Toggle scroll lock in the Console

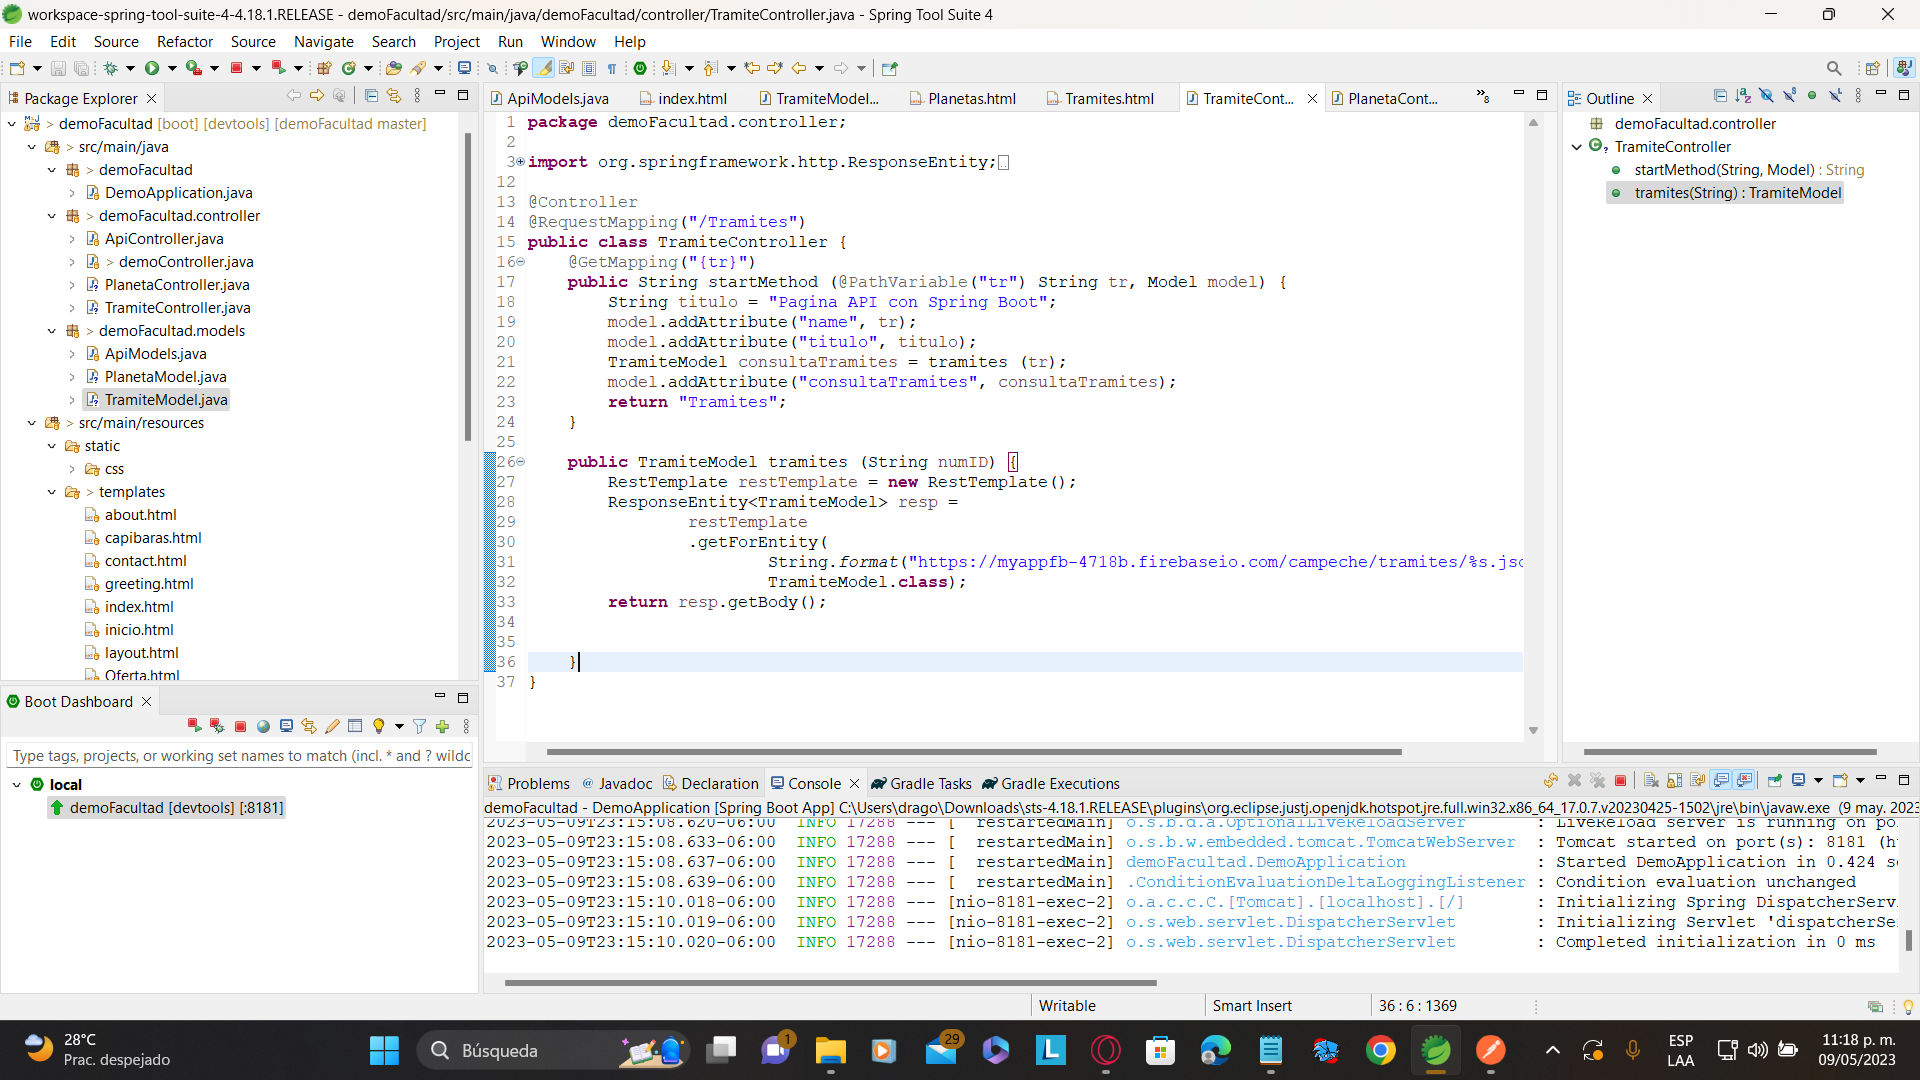[x=1674, y=781]
